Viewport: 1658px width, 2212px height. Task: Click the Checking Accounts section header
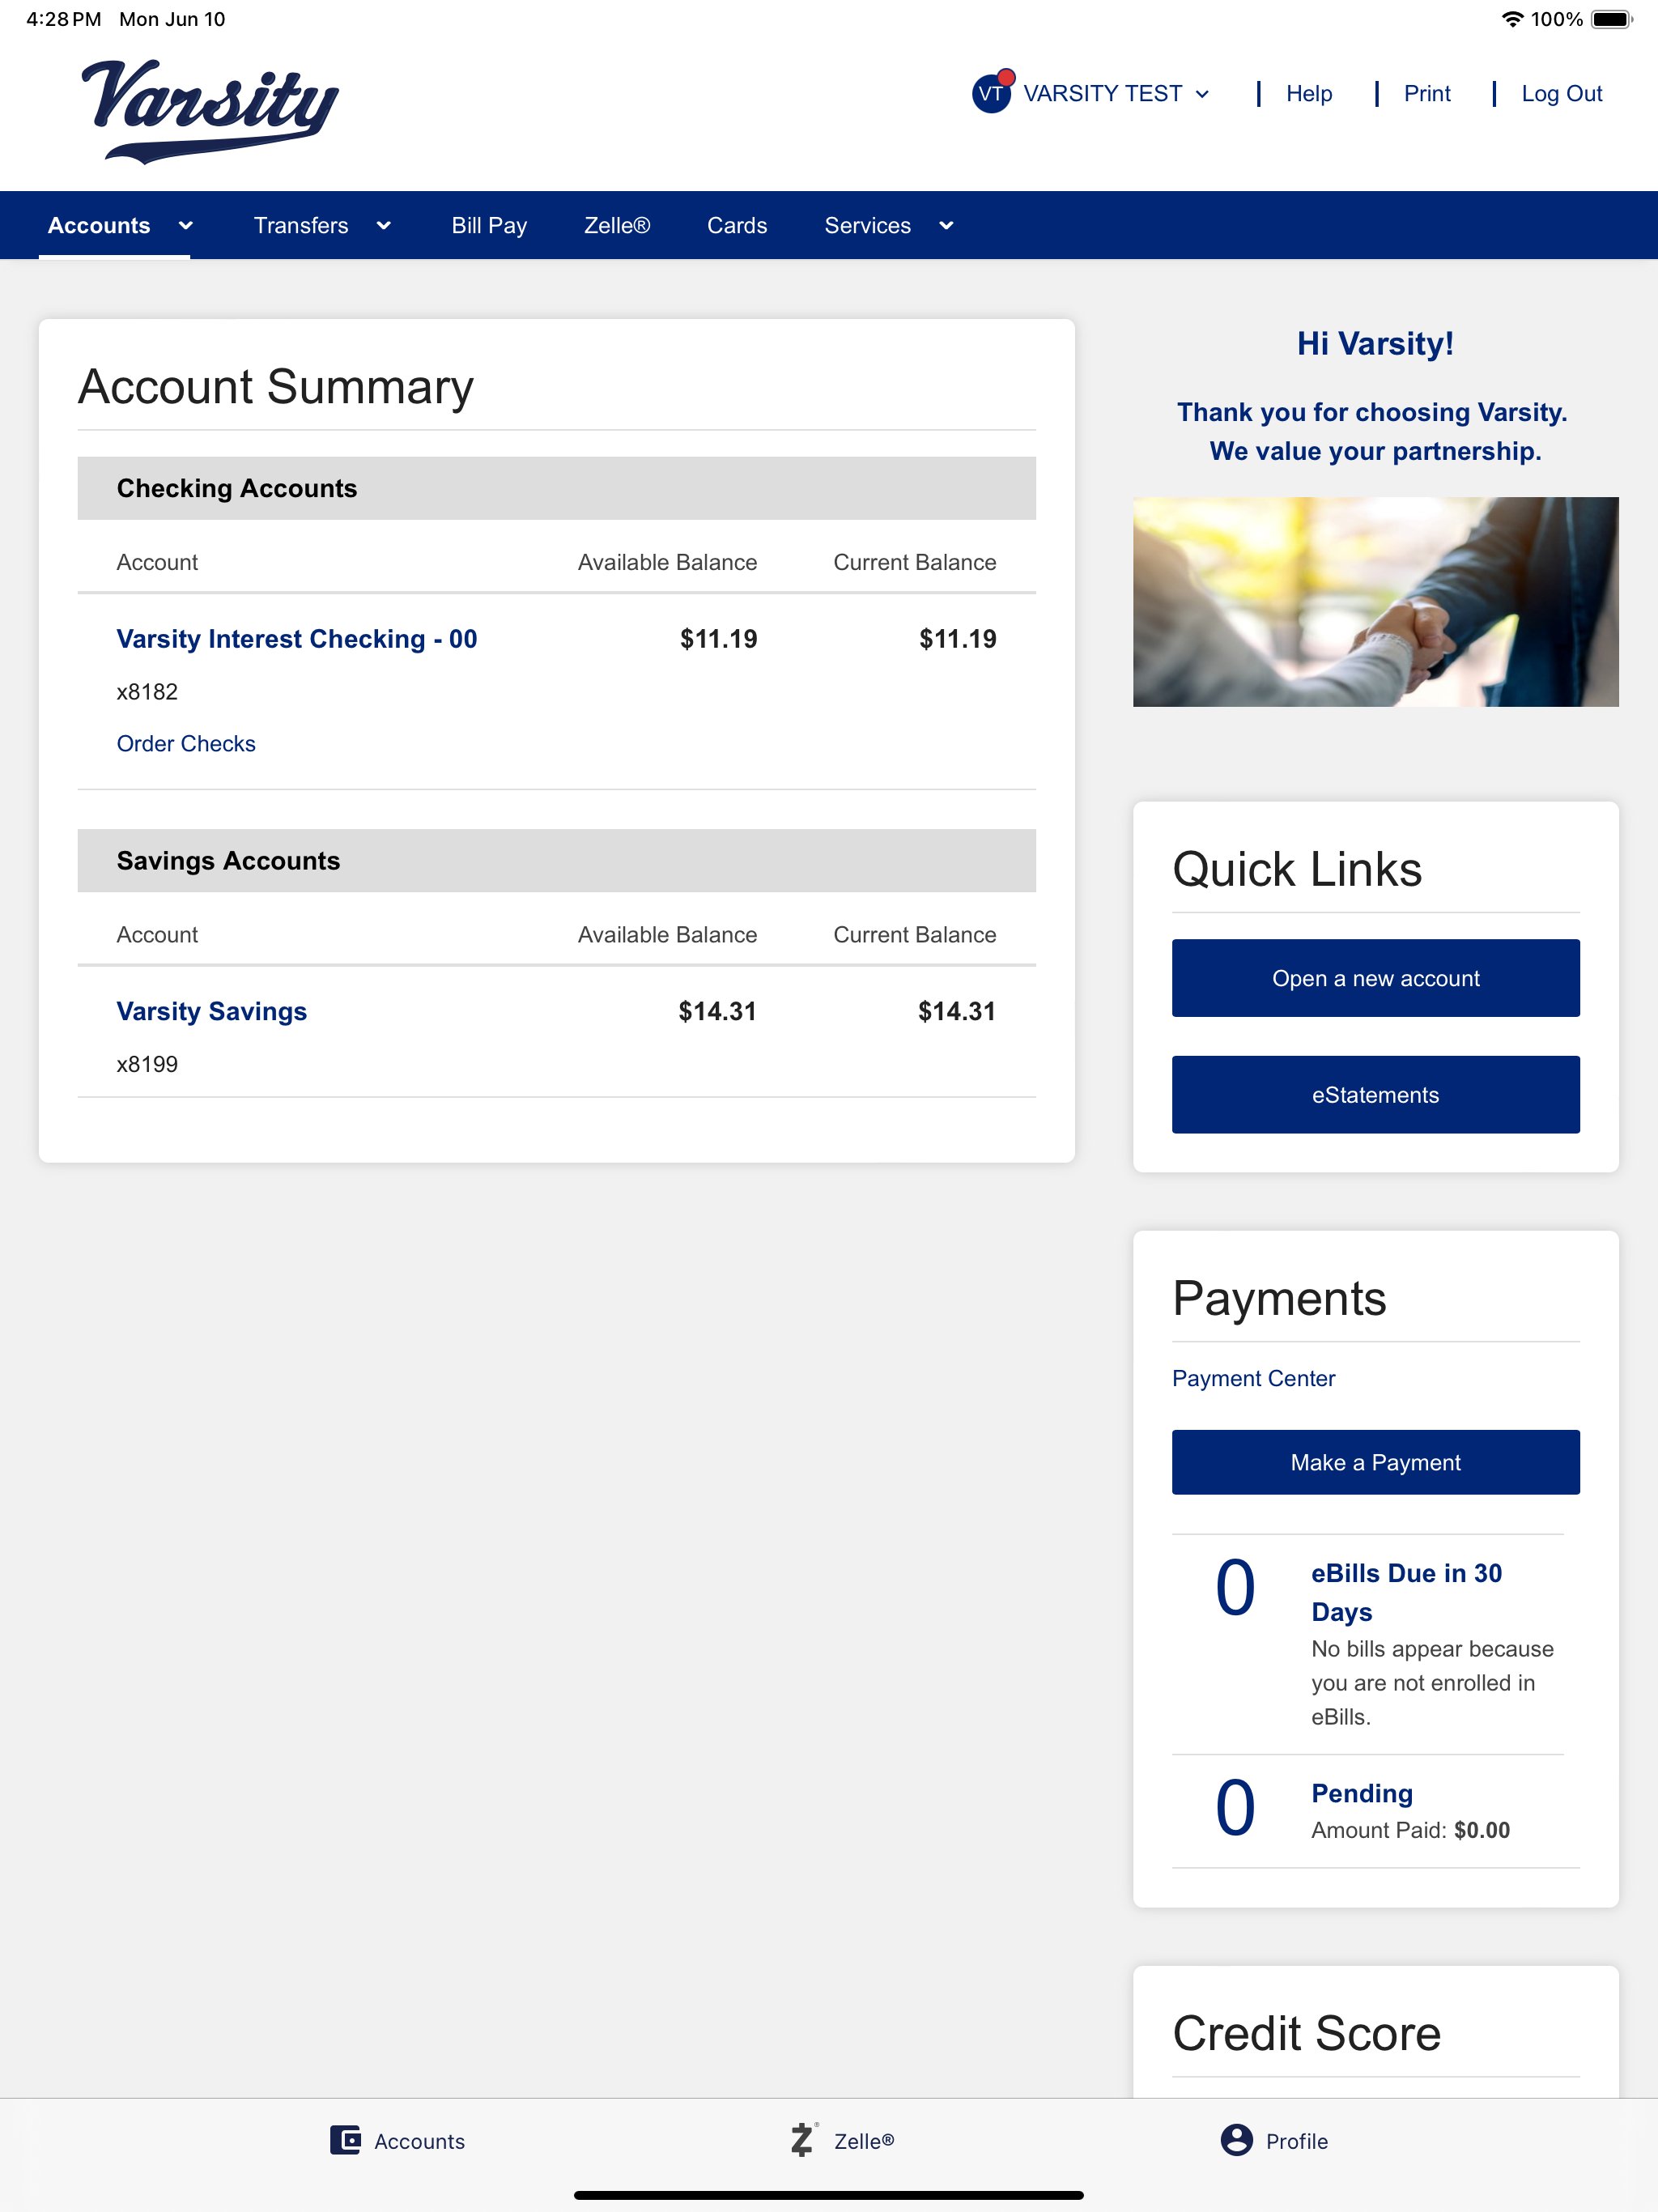(x=556, y=488)
